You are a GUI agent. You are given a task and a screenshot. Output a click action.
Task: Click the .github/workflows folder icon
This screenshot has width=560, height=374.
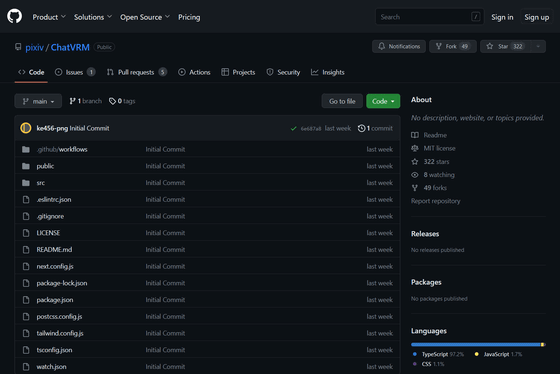tap(26, 149)
